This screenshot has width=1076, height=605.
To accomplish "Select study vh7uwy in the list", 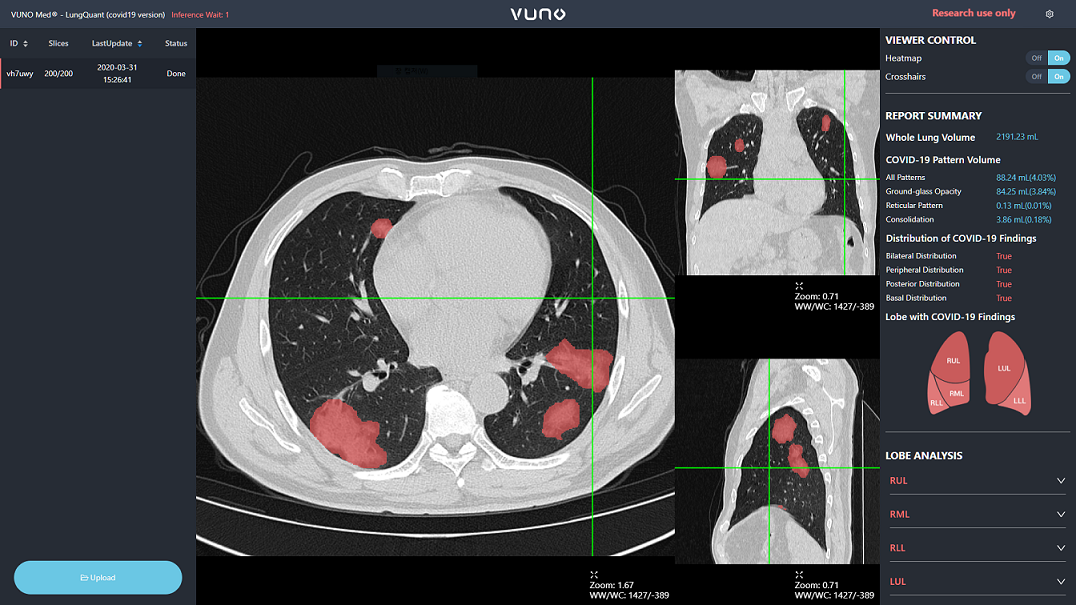I will point(97,73).
